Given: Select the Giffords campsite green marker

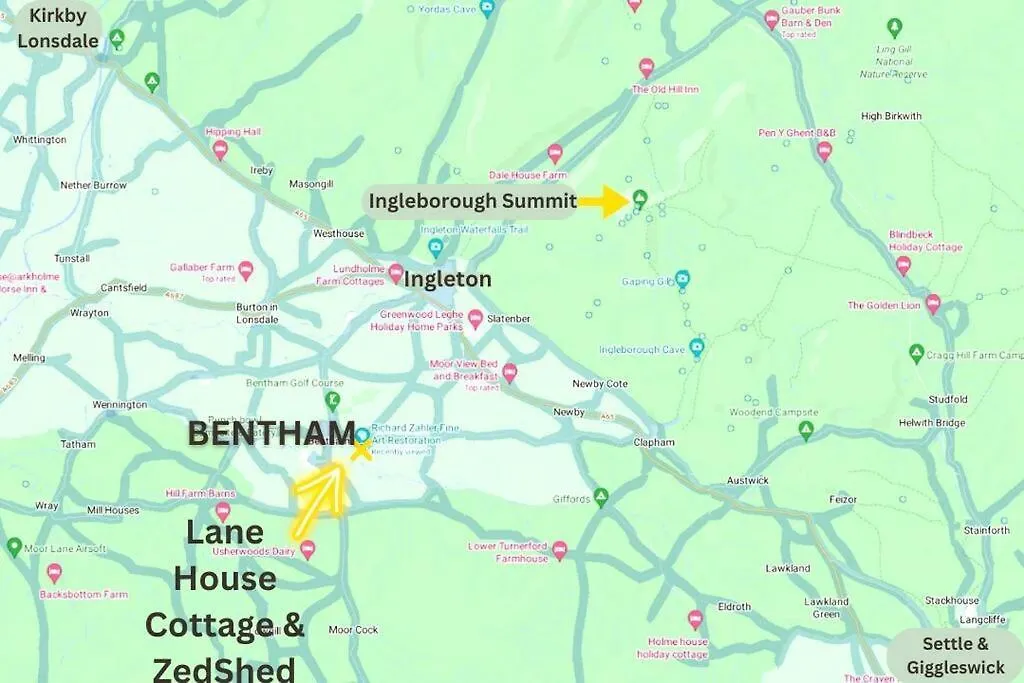Looking at the screenshot, I should coord(601,497).
